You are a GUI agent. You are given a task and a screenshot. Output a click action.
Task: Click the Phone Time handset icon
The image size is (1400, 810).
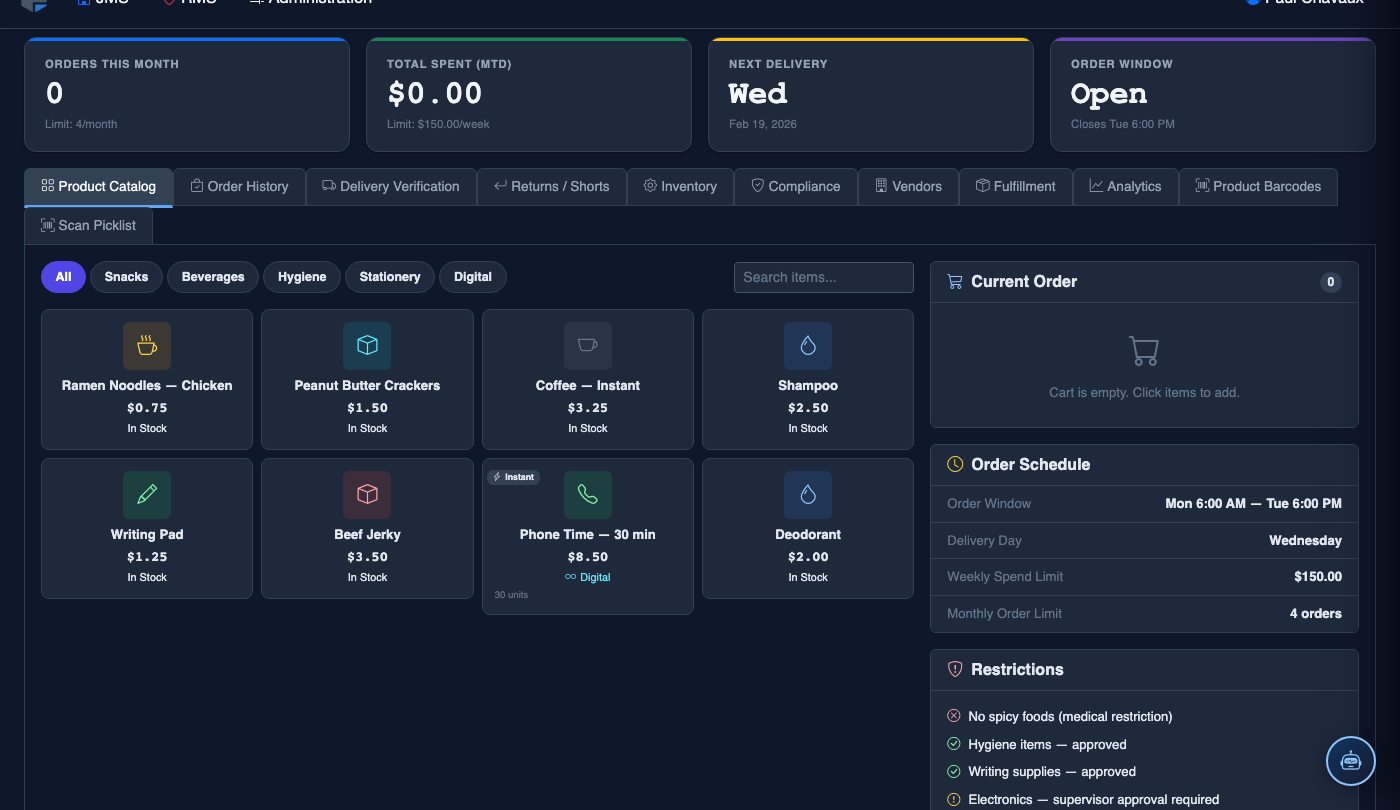point(588,495)
